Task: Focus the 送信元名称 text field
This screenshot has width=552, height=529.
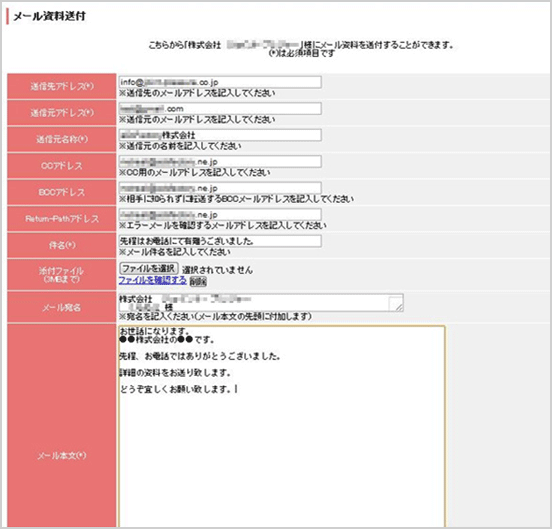Action: coord(220,135)
